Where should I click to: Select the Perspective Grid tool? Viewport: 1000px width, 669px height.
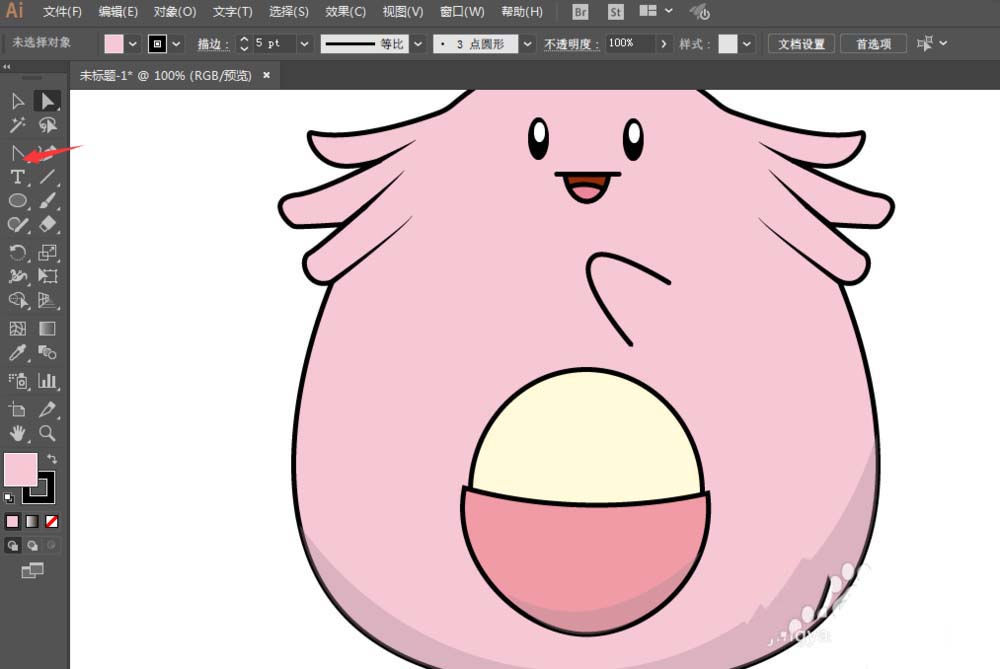[48, 300]
